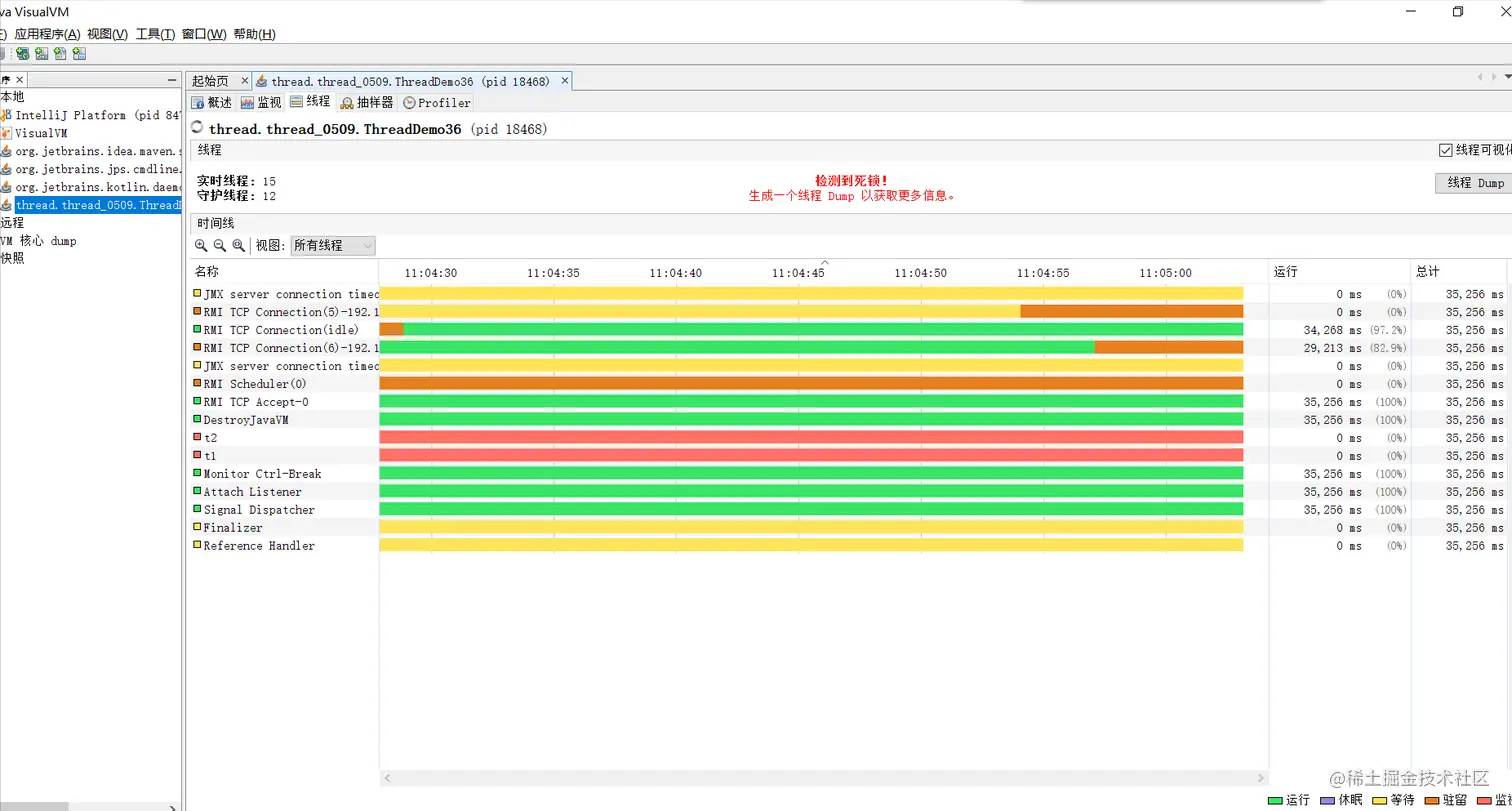
Task: Click the orange timeline bar of RMI Scheduler(0)
Action: pyautogui.click(x=811, y=384)
